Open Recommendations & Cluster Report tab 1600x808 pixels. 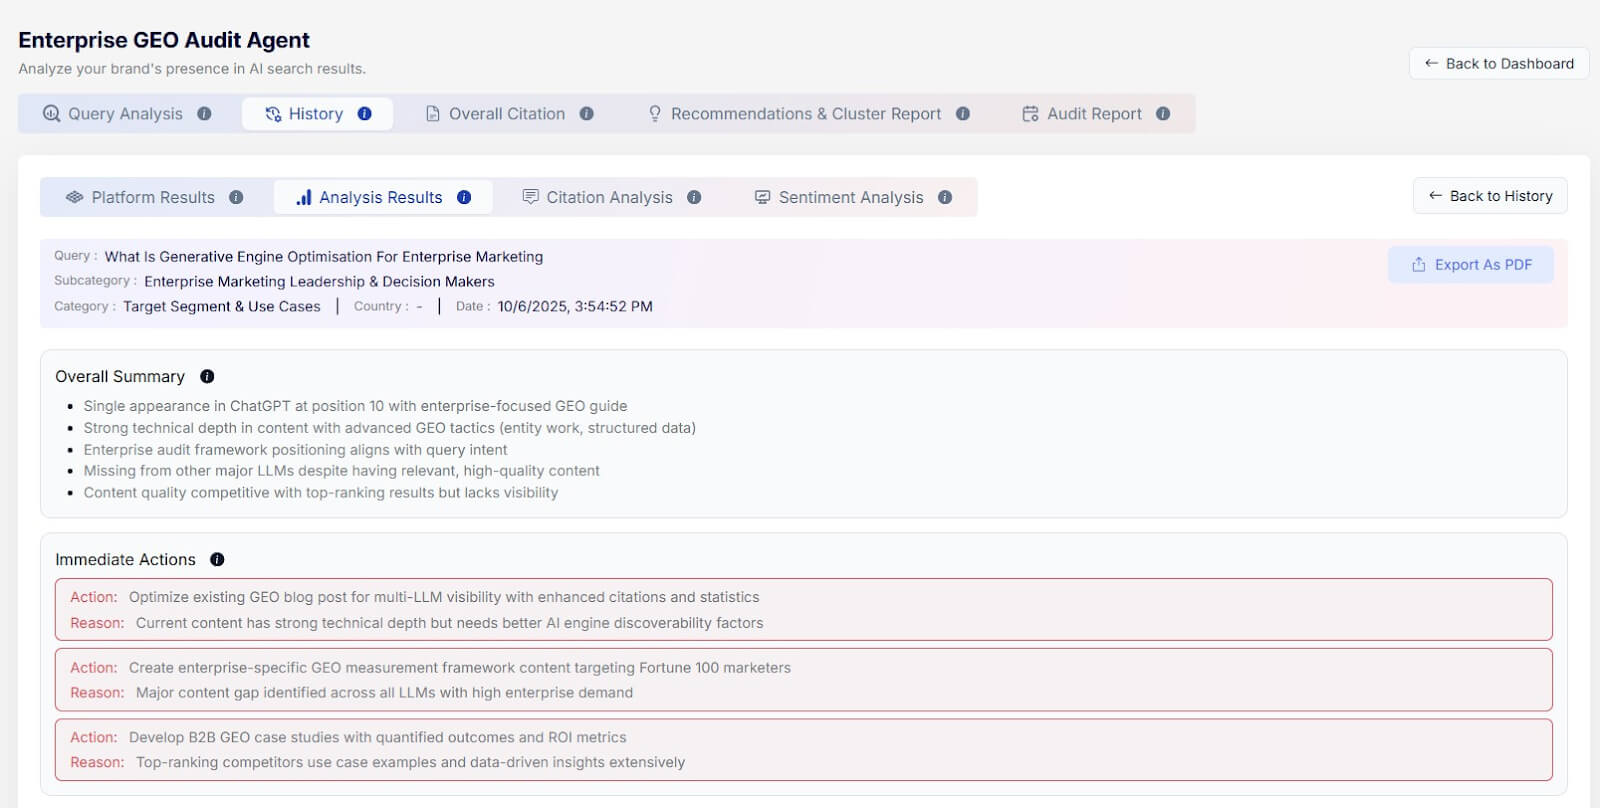(795, 114)
